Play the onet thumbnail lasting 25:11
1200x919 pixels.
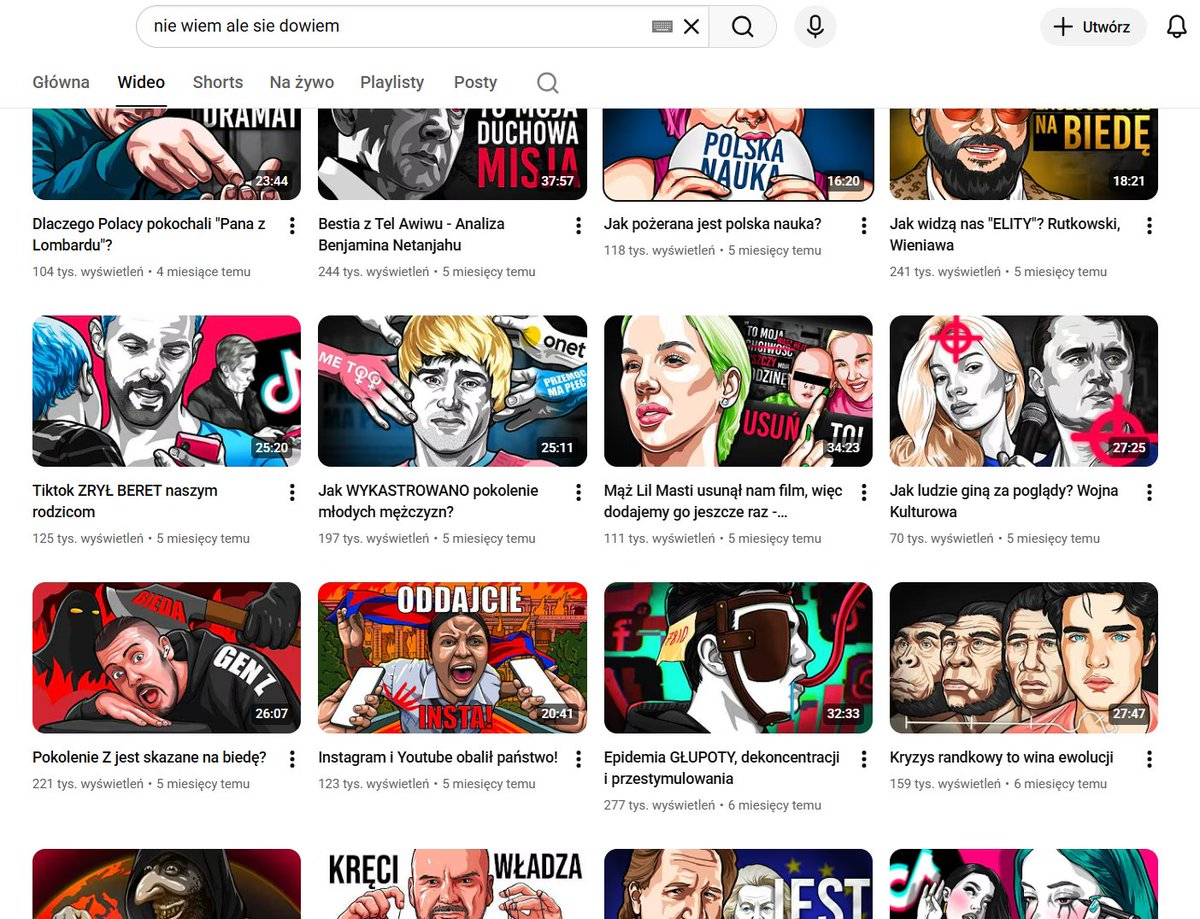pos(452,391)
